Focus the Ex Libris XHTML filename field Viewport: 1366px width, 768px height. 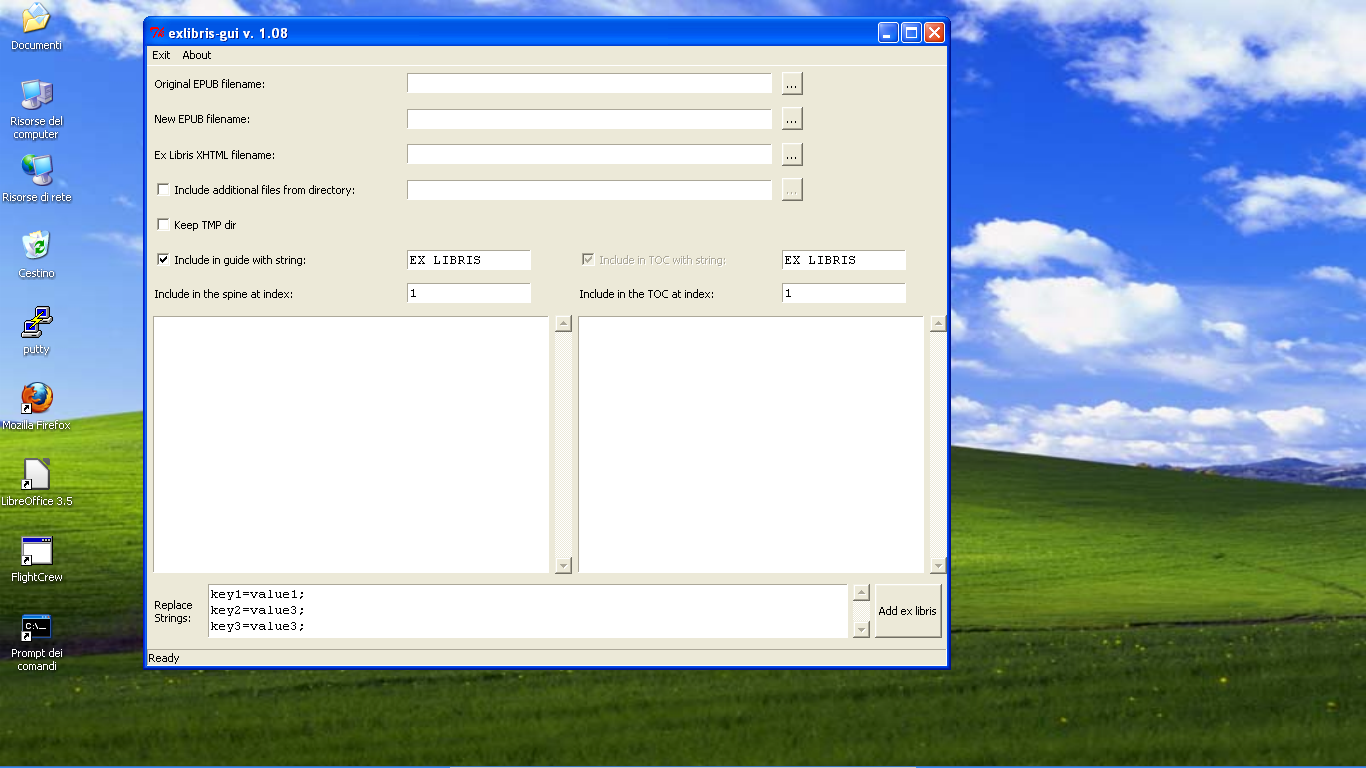click(x=590, y=155)
